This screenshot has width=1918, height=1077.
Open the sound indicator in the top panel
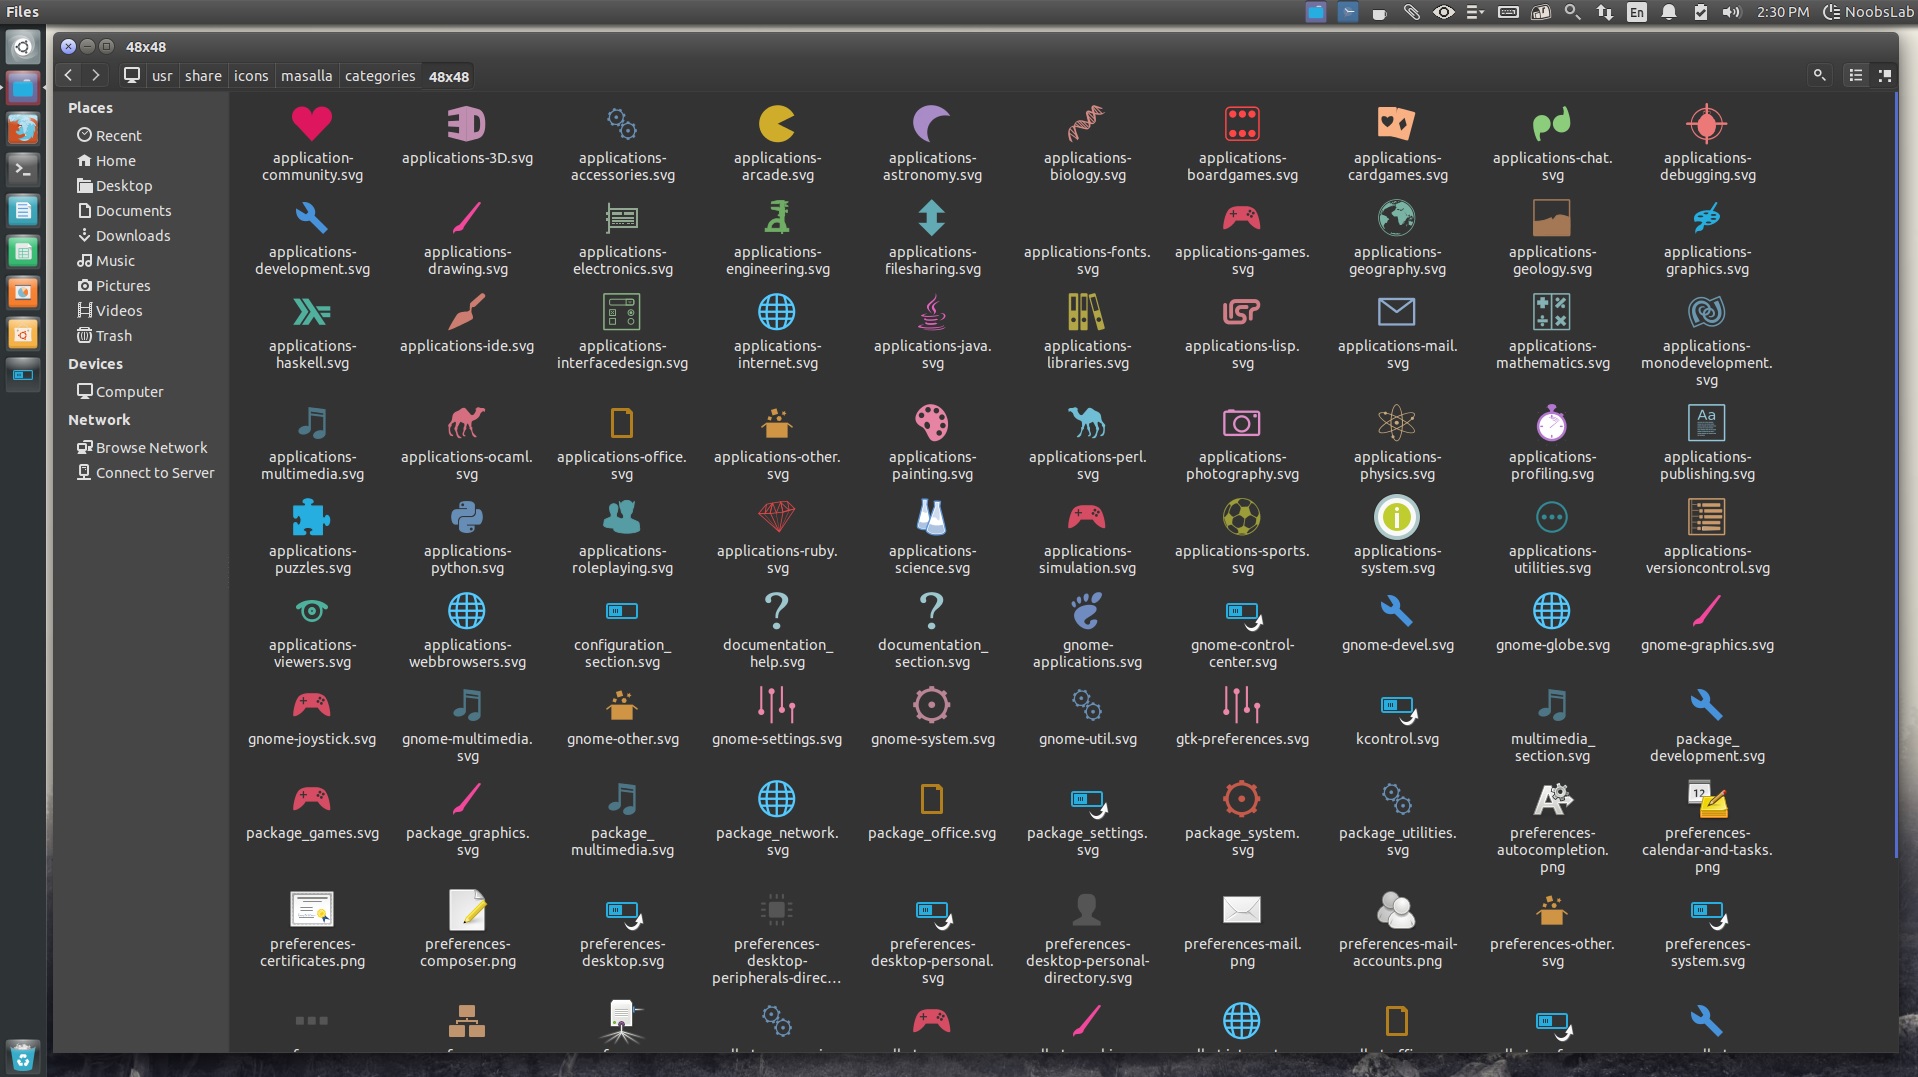[x=1733, y=12]
